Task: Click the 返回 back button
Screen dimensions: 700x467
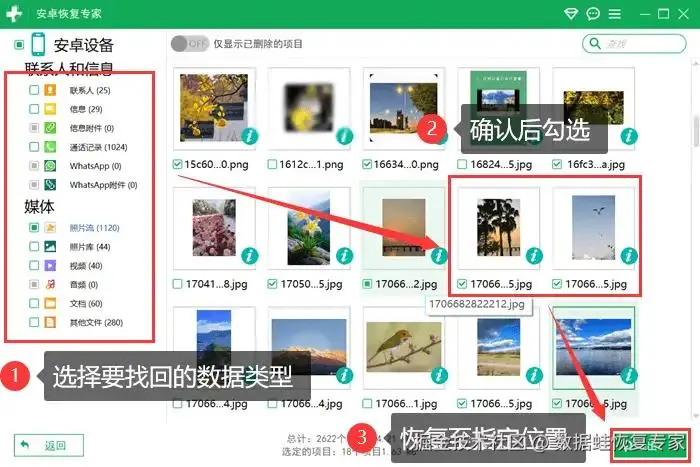Action: (49, 445)
